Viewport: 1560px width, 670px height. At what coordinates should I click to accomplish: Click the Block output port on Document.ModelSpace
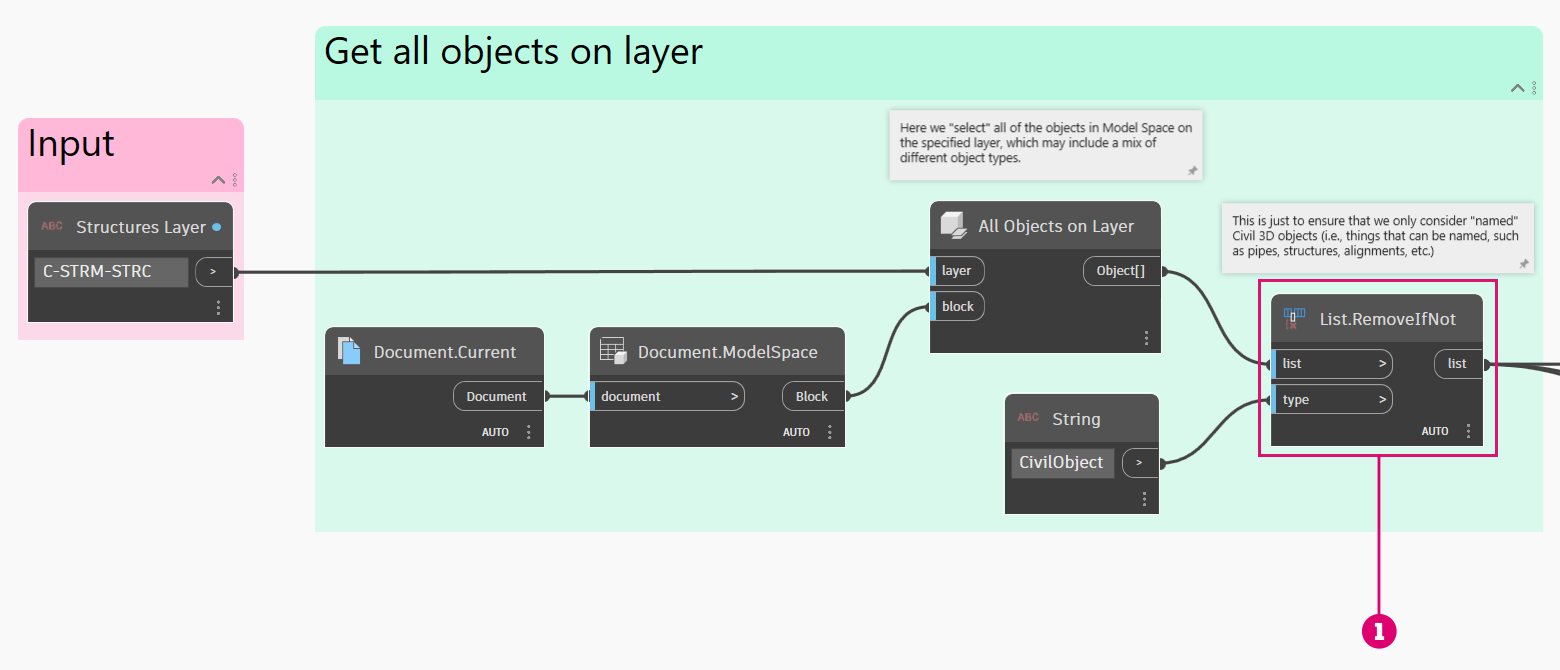tap(812, 397)
